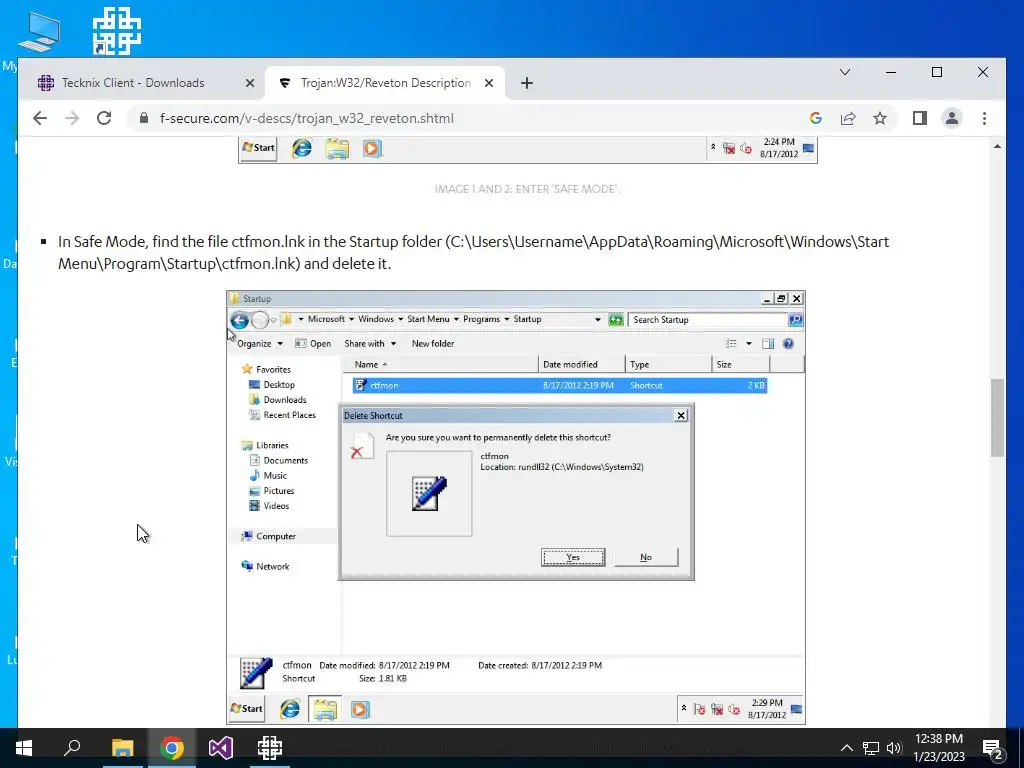Screen dimensions: 1024x768
Task: Maximize the Chrome window
Action: [936, 72]
